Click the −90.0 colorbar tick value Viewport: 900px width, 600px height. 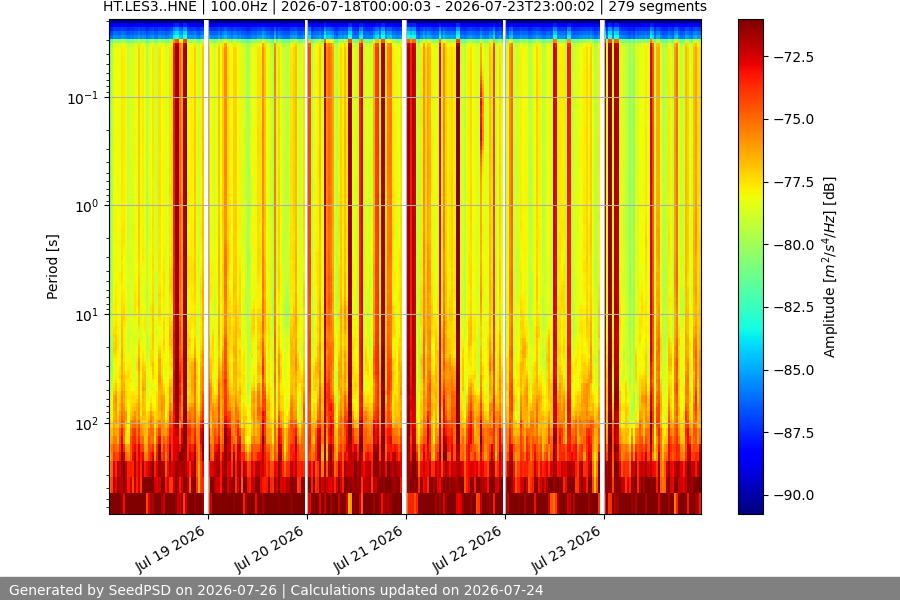pyautogui.click(x=793, y=495)
